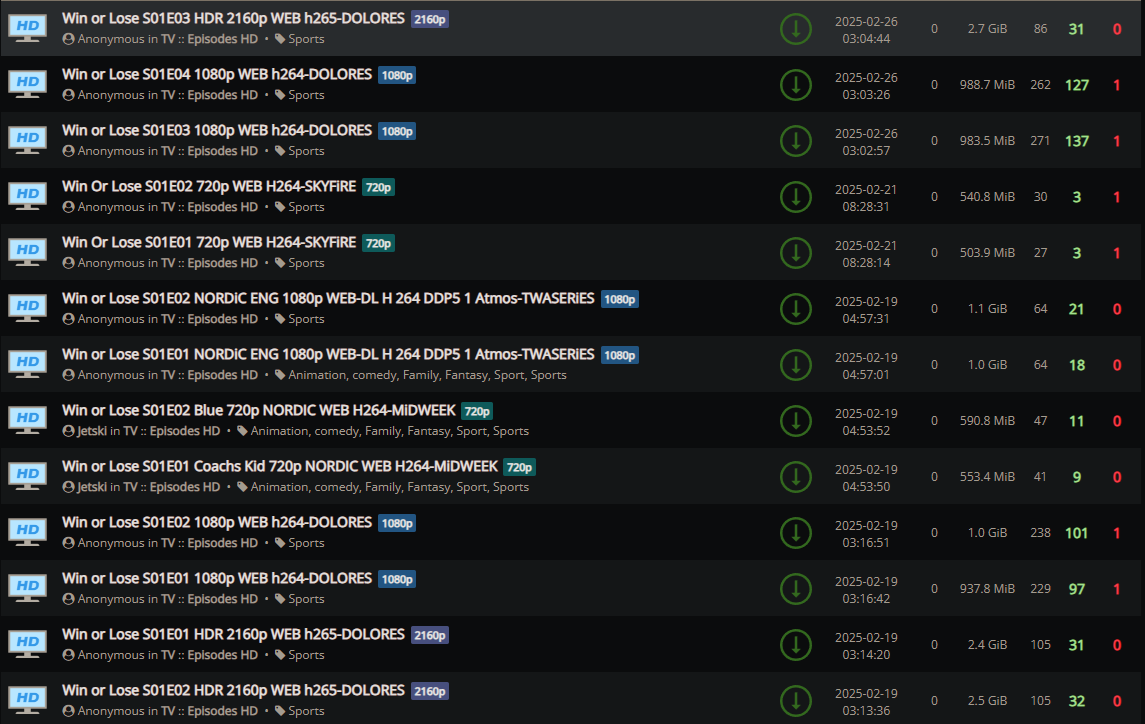
Task: Open Win or Lose S01E04 1080p DOLORES title
Action: [217, 75]
